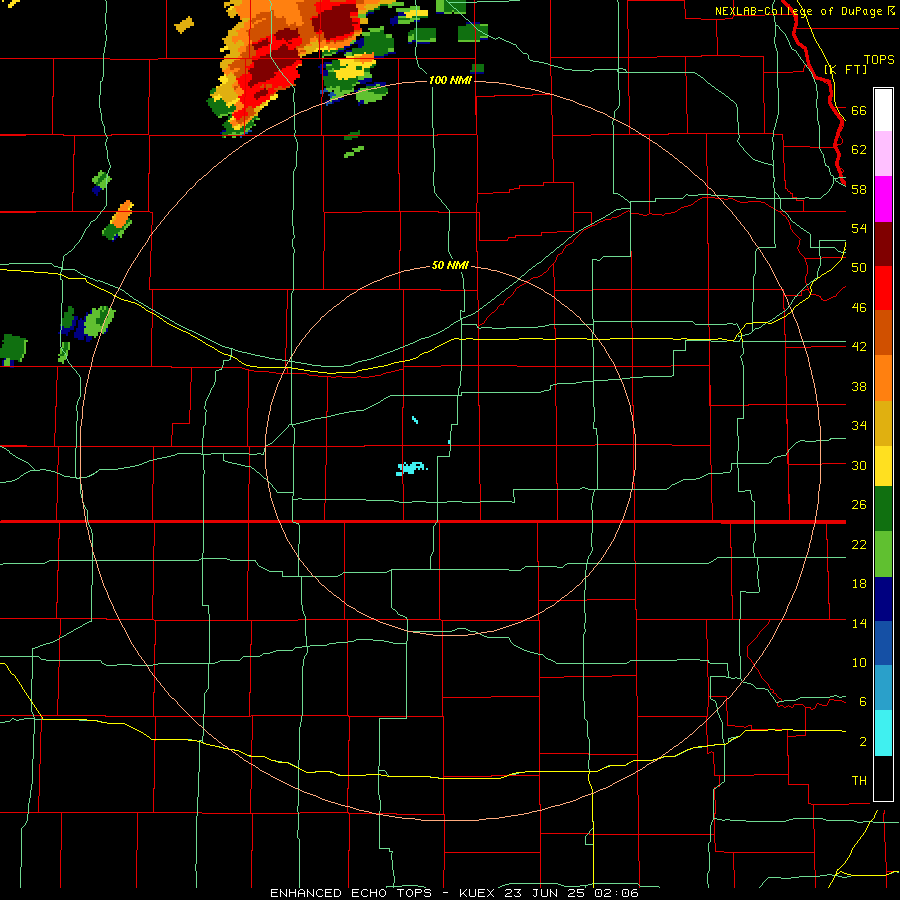Image resolution: width=900 pixels, height=900 pixels.
Task: Click the '[K FT]' units label
Action: click(x=846, y=69)
